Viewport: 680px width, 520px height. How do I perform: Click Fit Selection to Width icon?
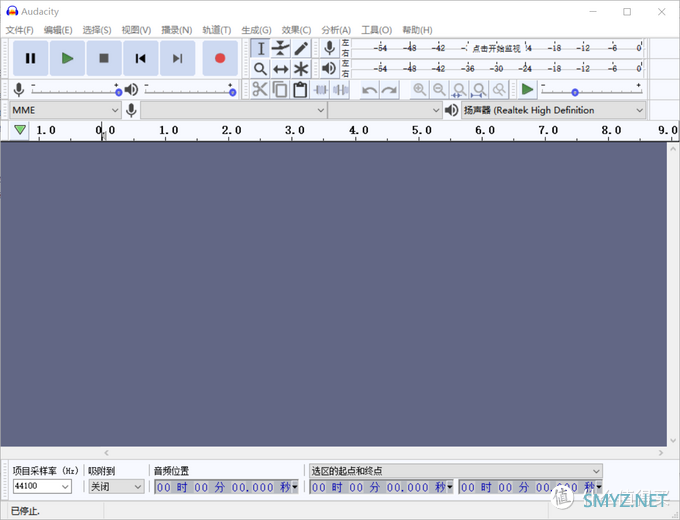pyautogui.click(x=459, y=90)
